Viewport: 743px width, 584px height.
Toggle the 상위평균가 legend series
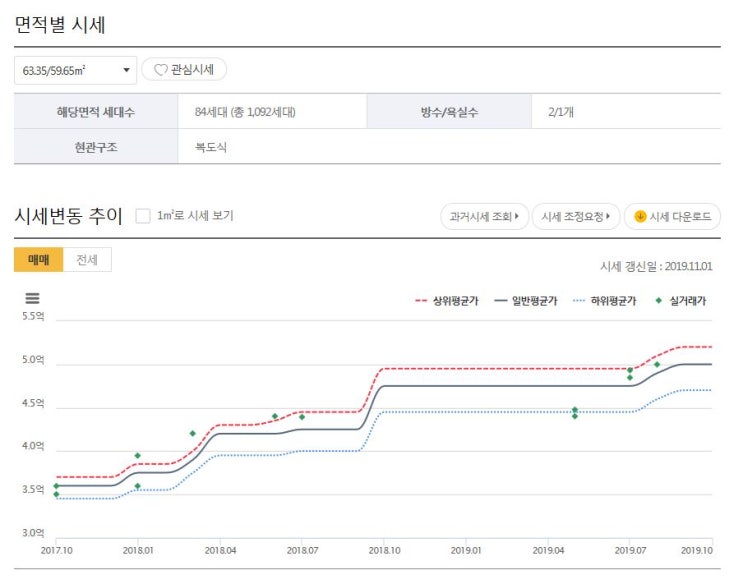(x=447, y=301)
